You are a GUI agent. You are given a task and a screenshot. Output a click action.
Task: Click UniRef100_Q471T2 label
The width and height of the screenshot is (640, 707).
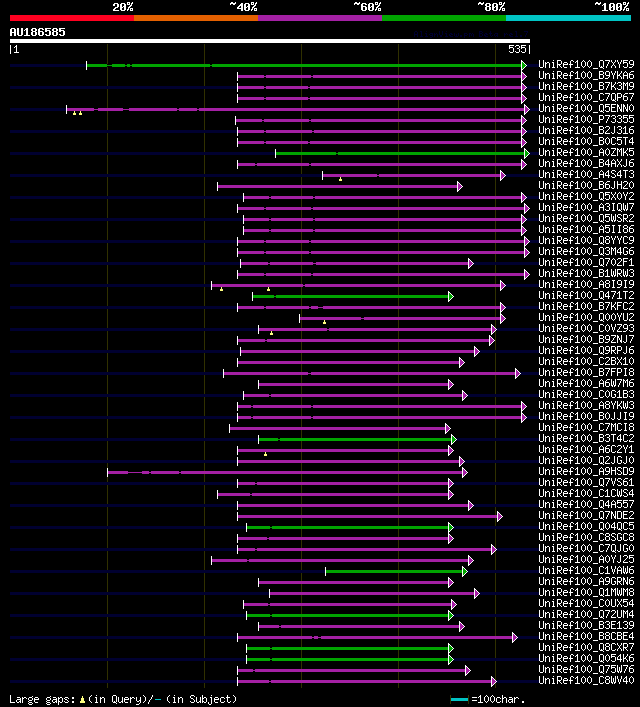point(586,295)
